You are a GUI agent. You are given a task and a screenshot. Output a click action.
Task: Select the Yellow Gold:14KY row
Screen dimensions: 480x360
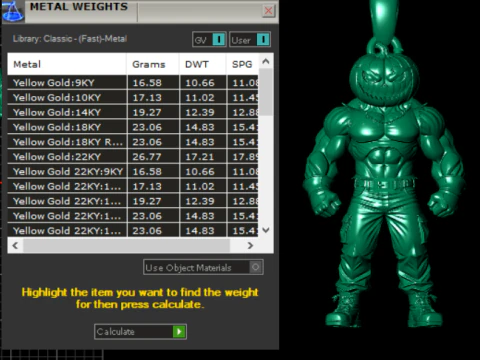(133, 112)
